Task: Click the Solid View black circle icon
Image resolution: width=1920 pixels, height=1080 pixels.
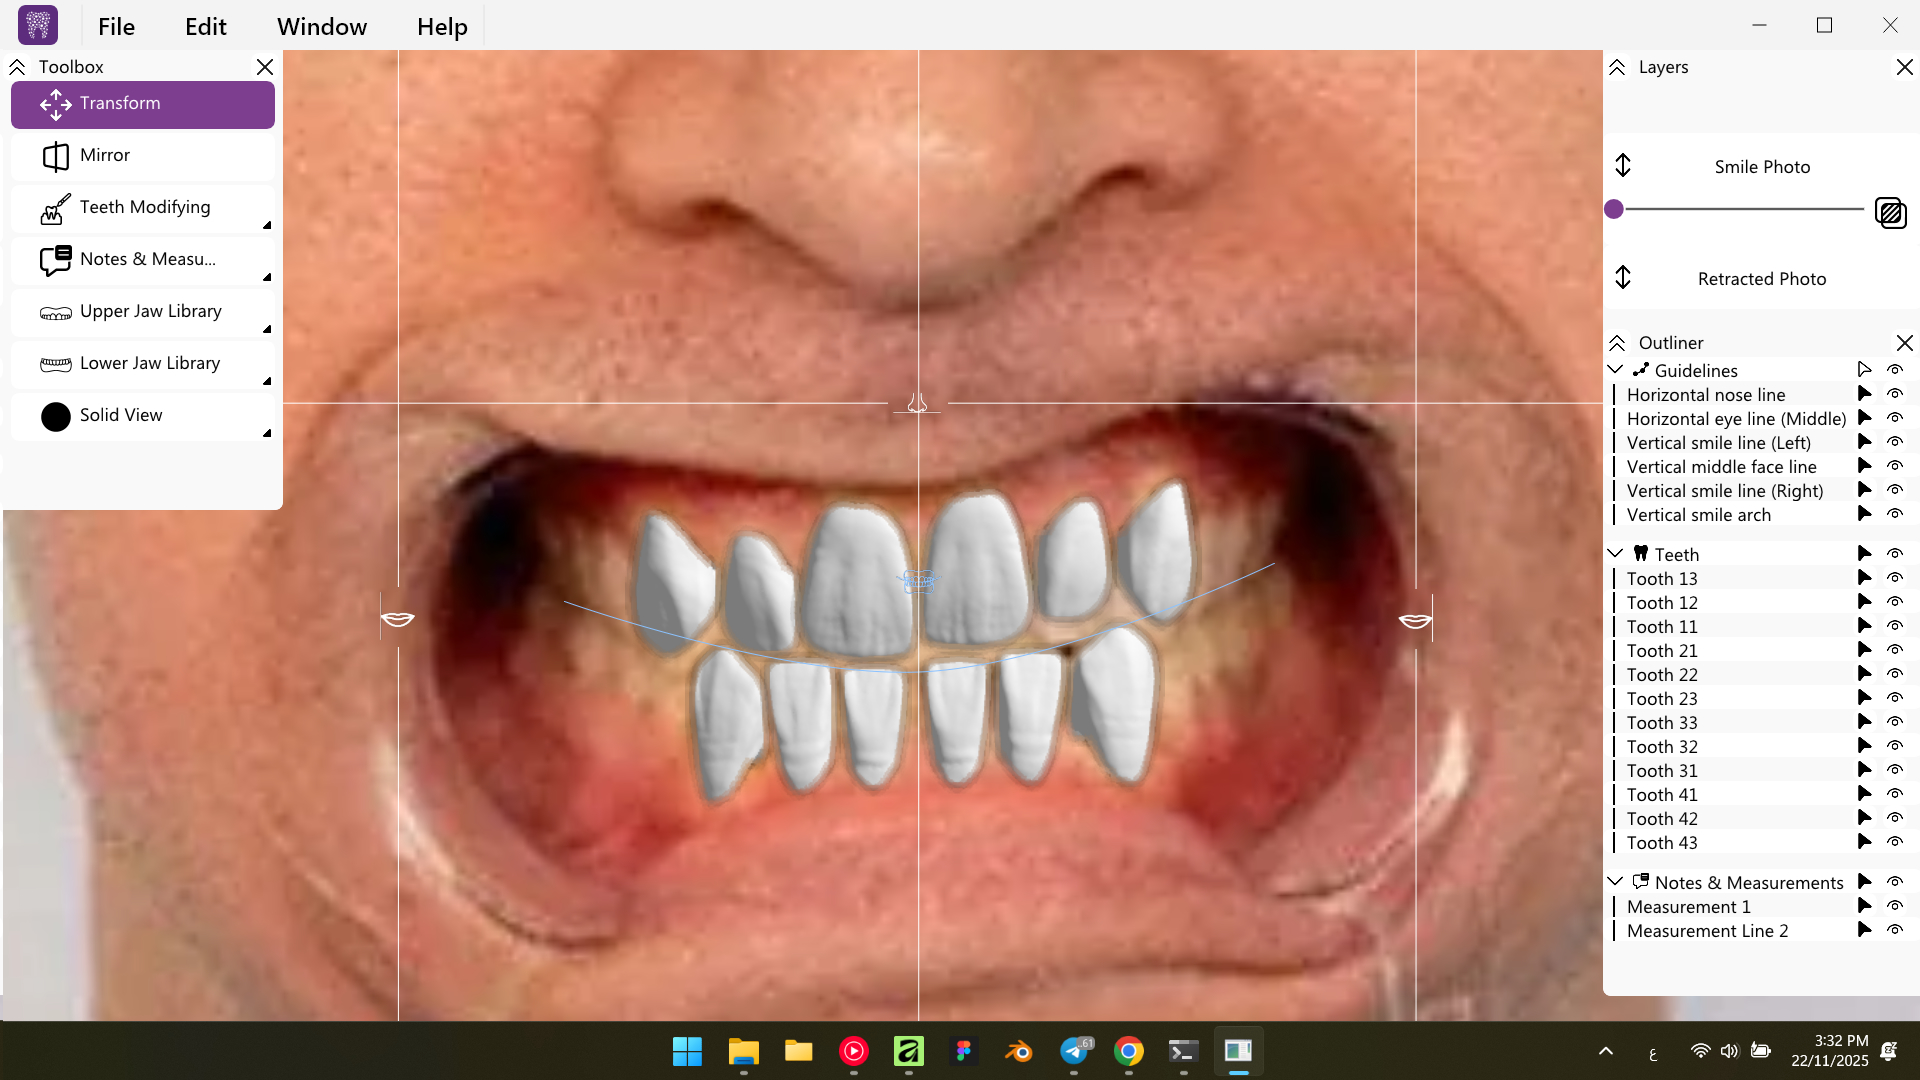Action: [56, 416]
